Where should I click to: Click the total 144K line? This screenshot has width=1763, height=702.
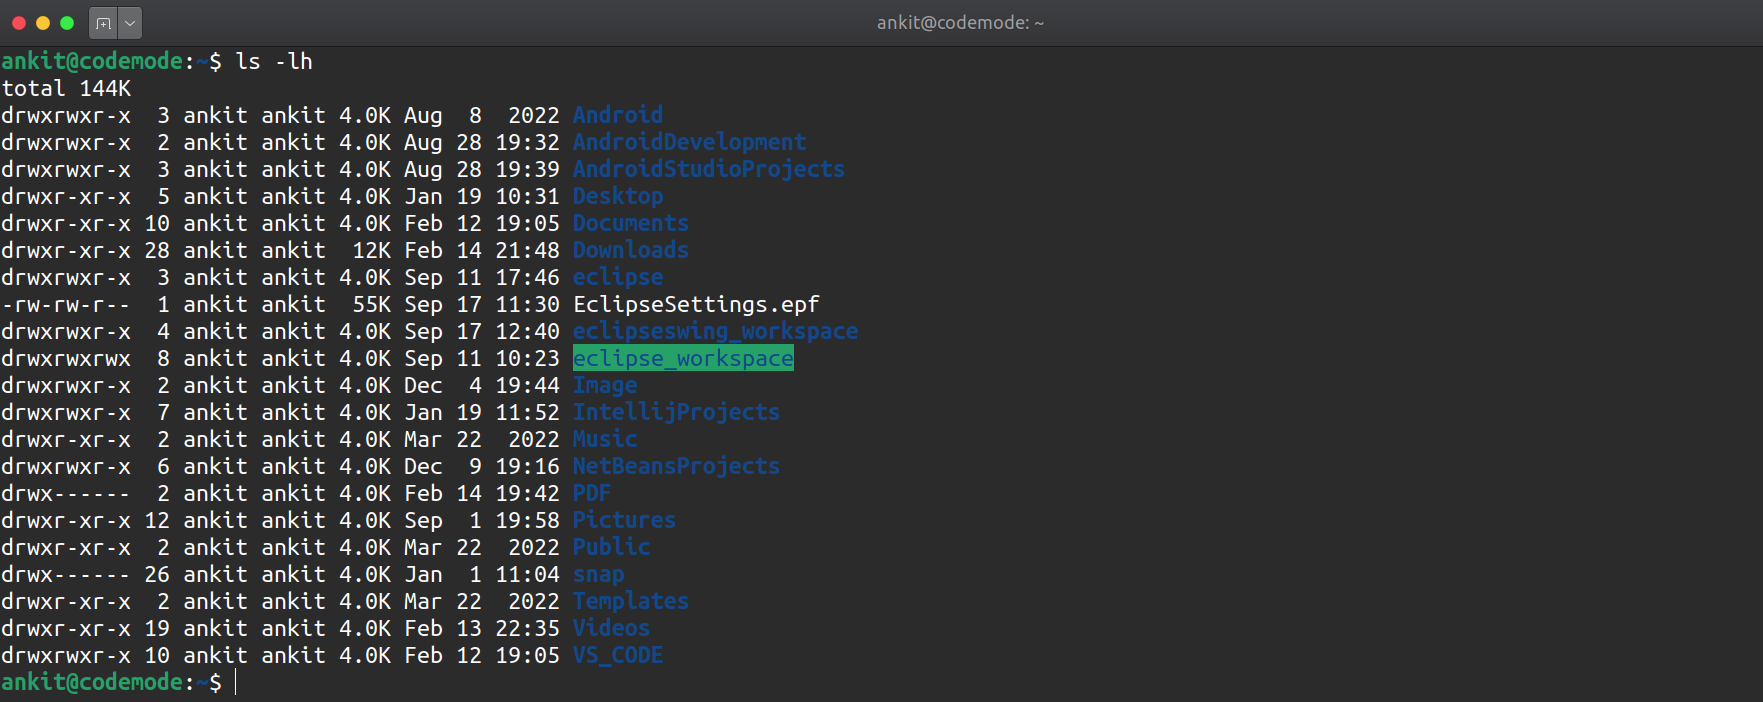click(x=66, y=88)
